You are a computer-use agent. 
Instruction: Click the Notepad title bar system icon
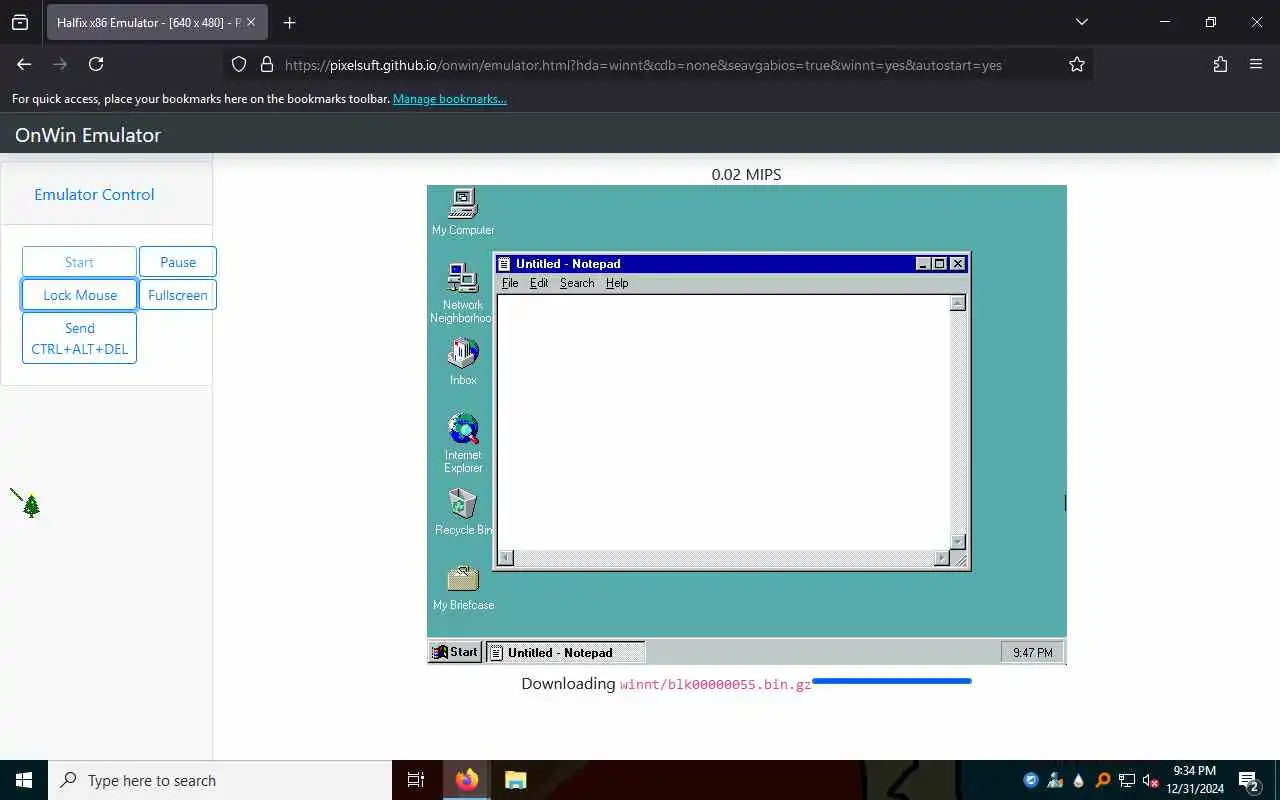(x=505, y=264)
